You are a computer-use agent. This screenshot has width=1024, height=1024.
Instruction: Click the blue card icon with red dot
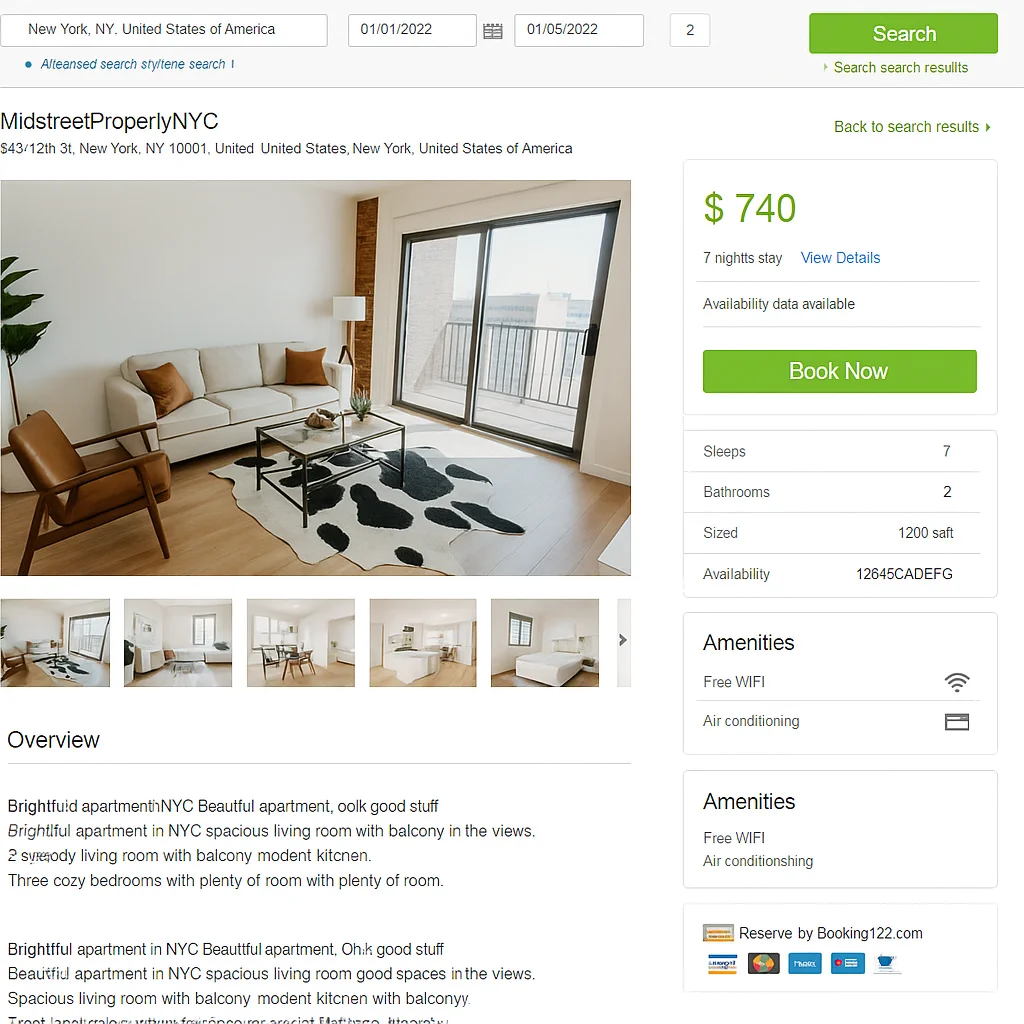[848, 963]
